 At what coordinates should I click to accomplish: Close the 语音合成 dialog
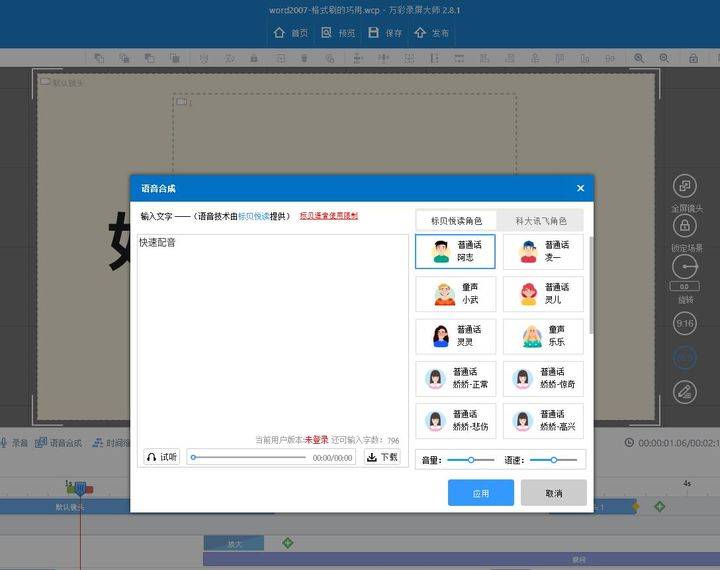point(580,188)
